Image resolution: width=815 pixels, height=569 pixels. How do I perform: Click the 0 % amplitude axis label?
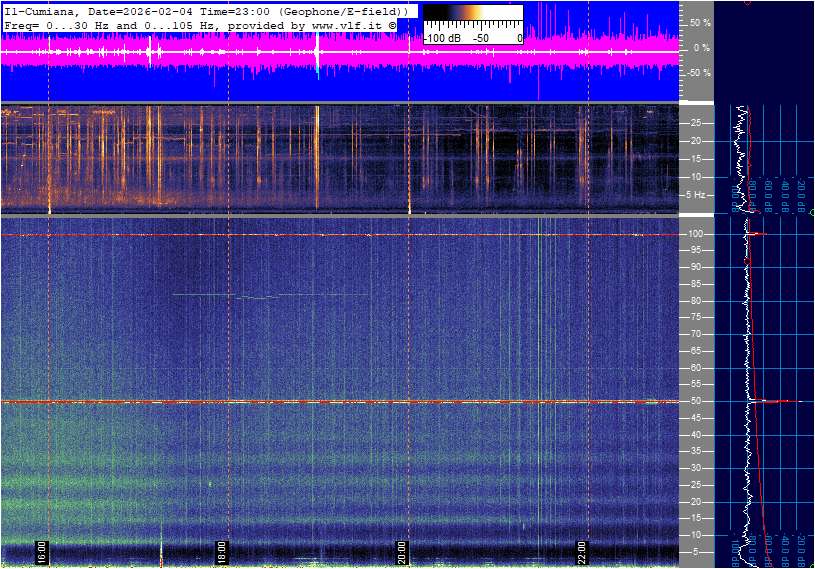point(701,47)
